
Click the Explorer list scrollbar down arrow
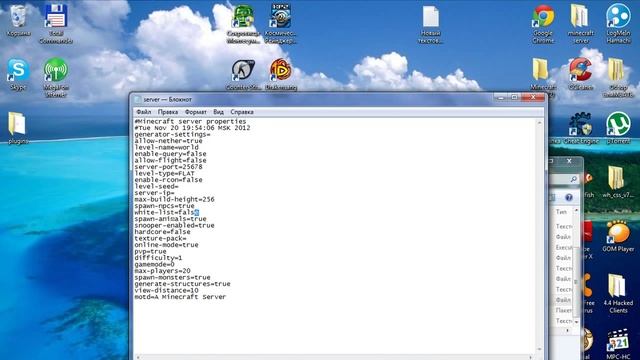[x=576, y=322]
